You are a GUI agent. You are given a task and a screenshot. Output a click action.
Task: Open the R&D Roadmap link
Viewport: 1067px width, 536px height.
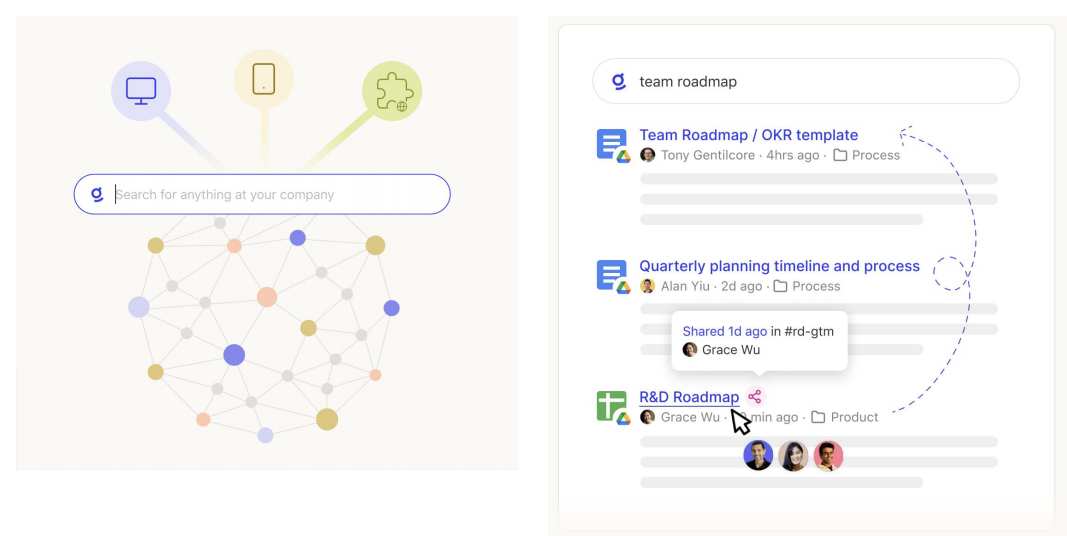pos(689,397)
